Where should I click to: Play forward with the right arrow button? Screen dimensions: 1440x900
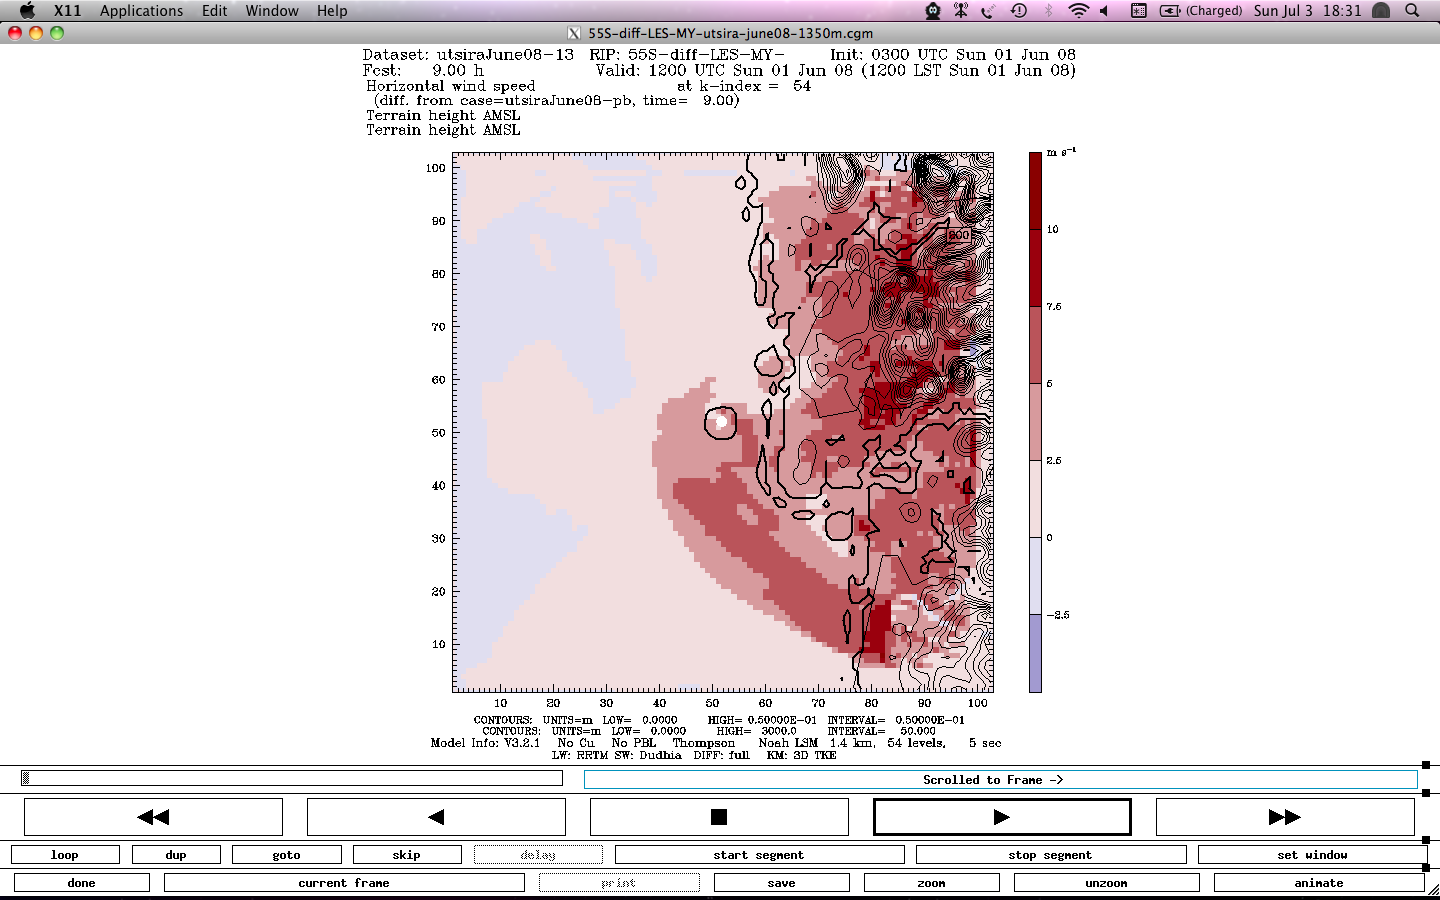click(1002, 817)
